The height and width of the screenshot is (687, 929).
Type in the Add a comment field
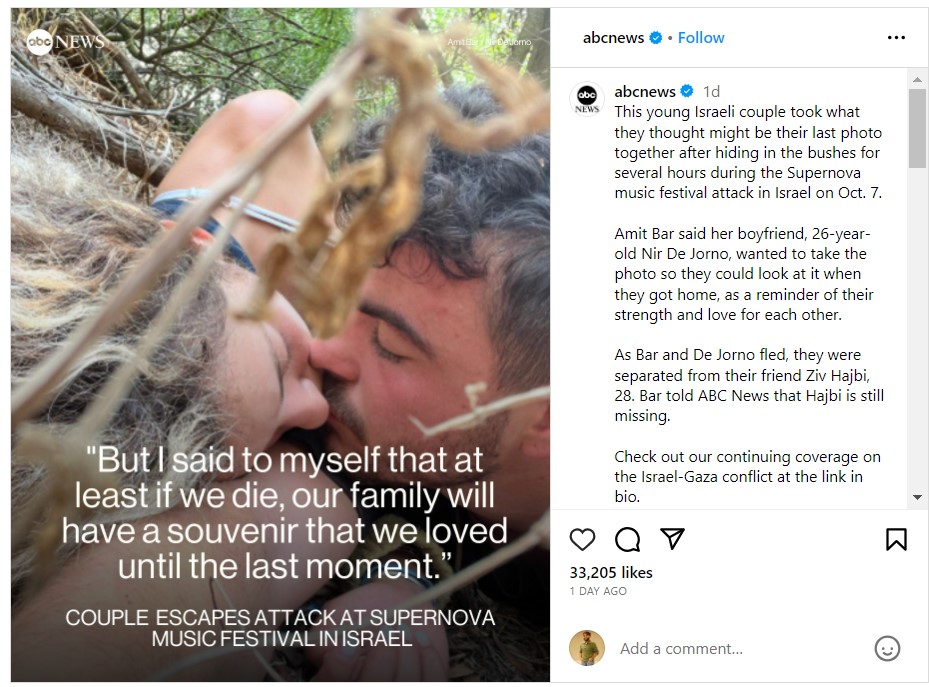[740, 649]
